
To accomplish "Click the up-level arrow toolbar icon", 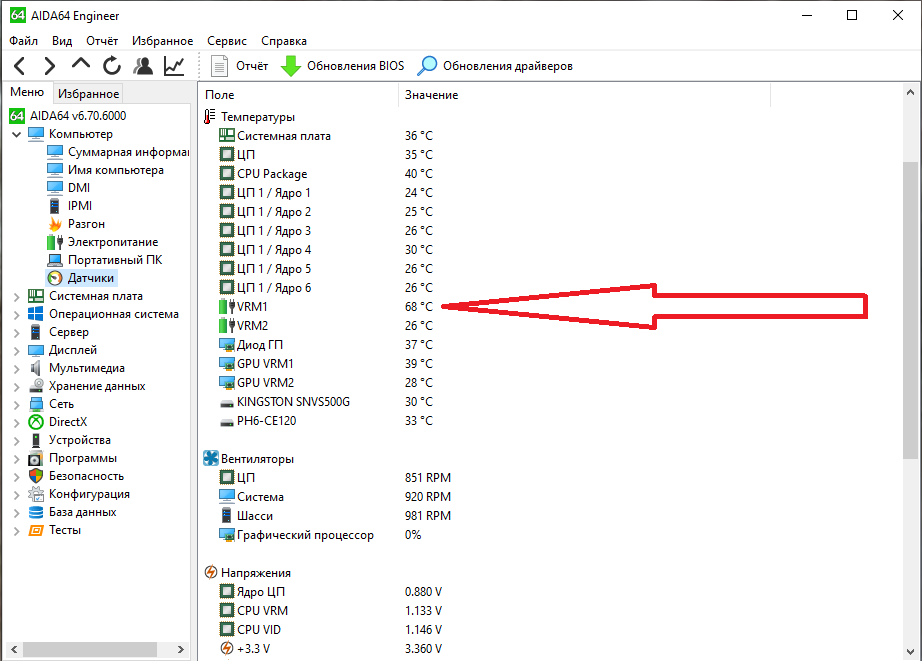I will [81, 64].
